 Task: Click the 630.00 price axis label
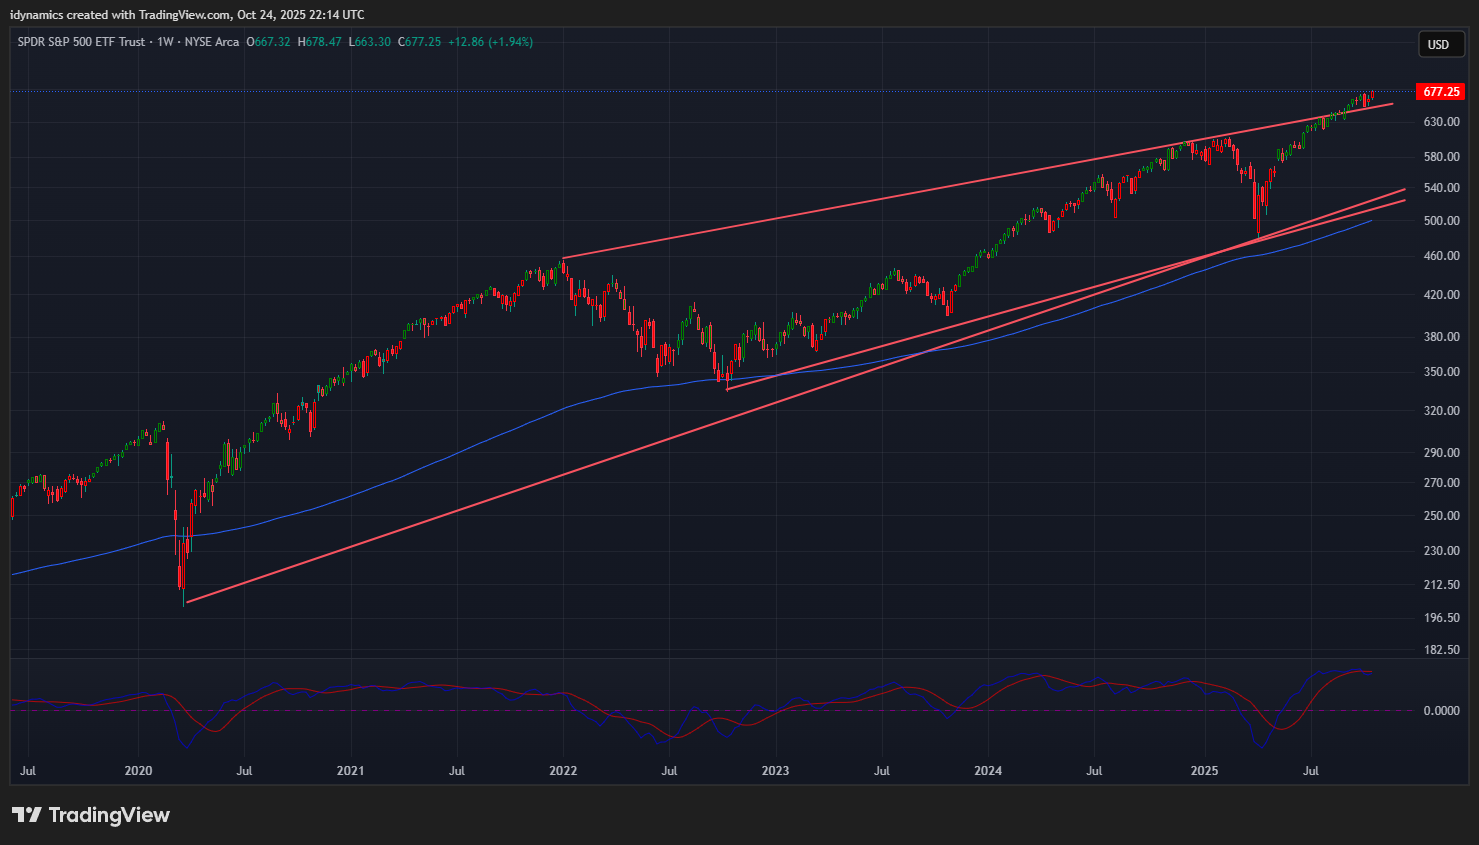tap(1441, 122)
